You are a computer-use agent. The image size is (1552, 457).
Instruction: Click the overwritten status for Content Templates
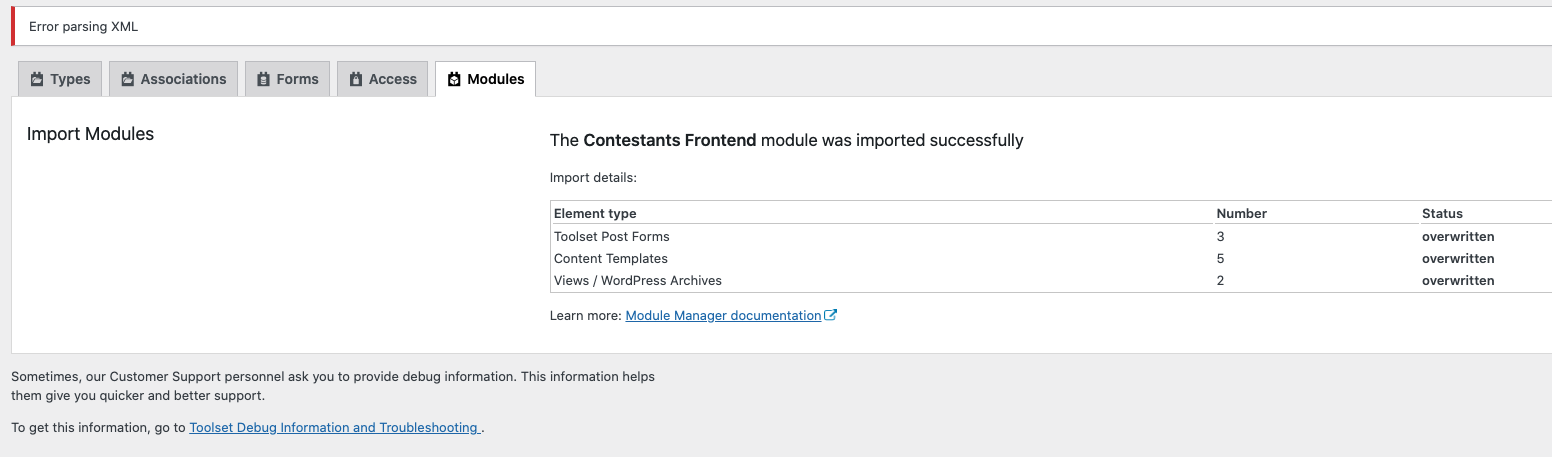coord(1458,259)
